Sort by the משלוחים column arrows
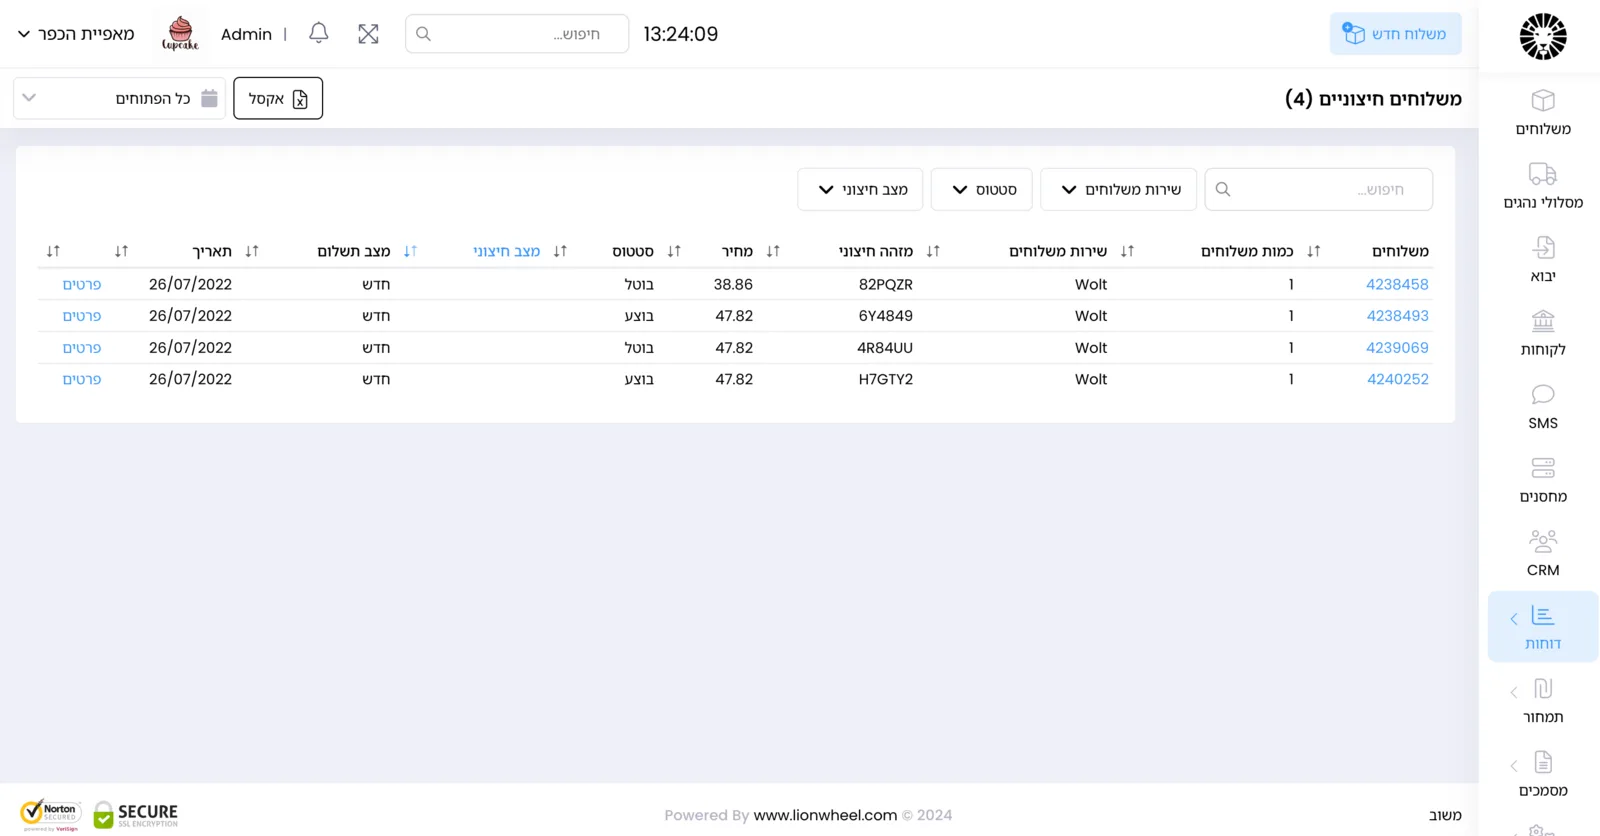The image size is (1600, 836). point(1313,251)
